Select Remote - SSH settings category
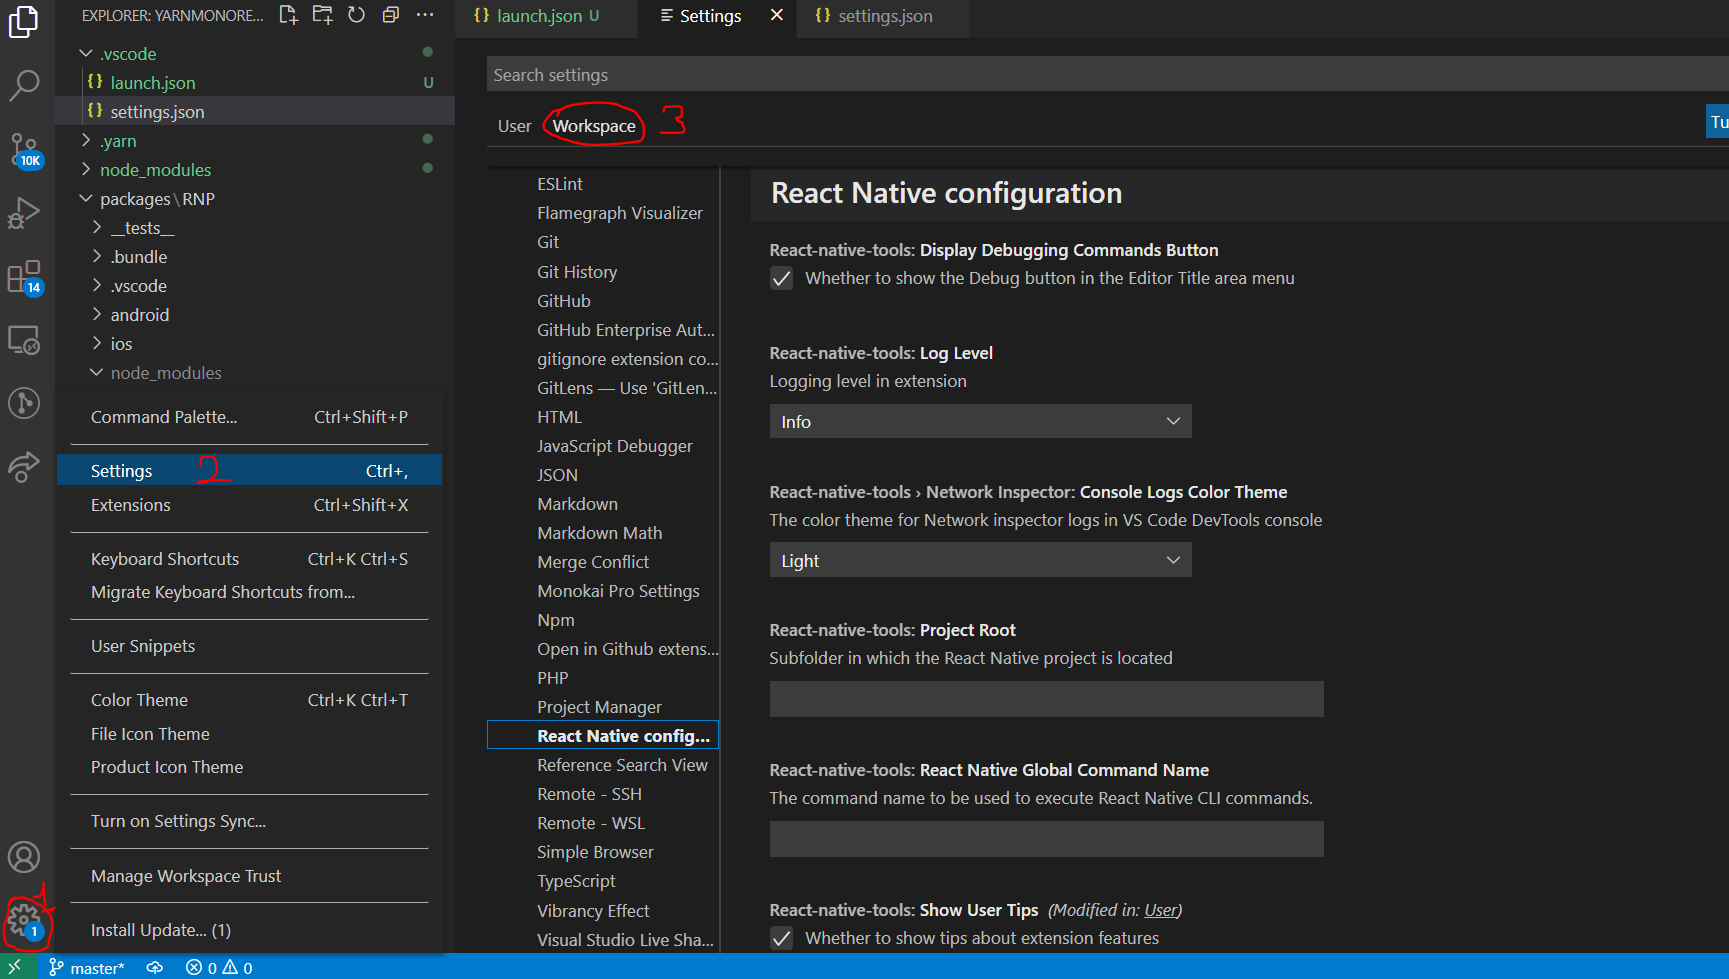 [x=589, y=794]
